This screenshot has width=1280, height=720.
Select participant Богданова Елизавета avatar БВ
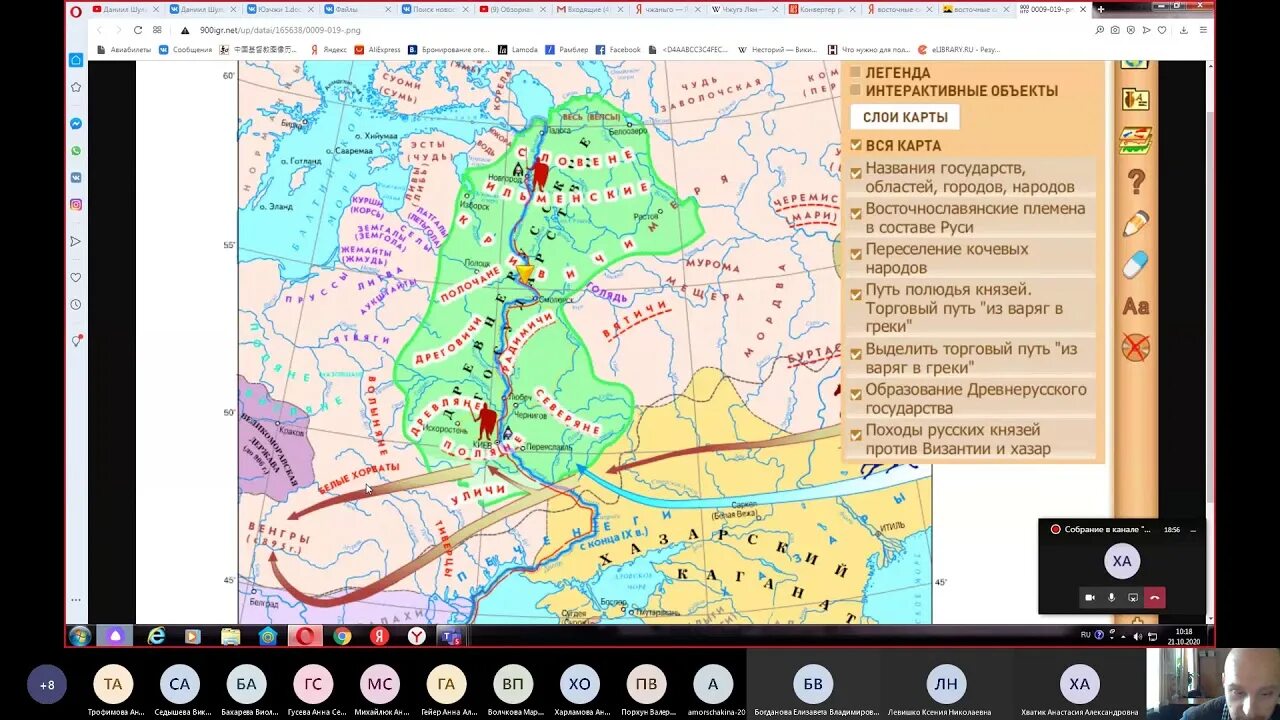(x=813, y=684)
